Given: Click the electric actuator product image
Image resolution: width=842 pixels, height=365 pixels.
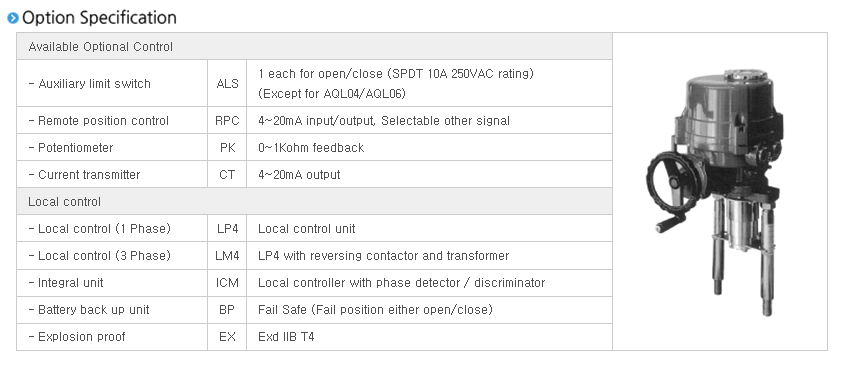Looking at the screenshot, I should coord(716,192).
